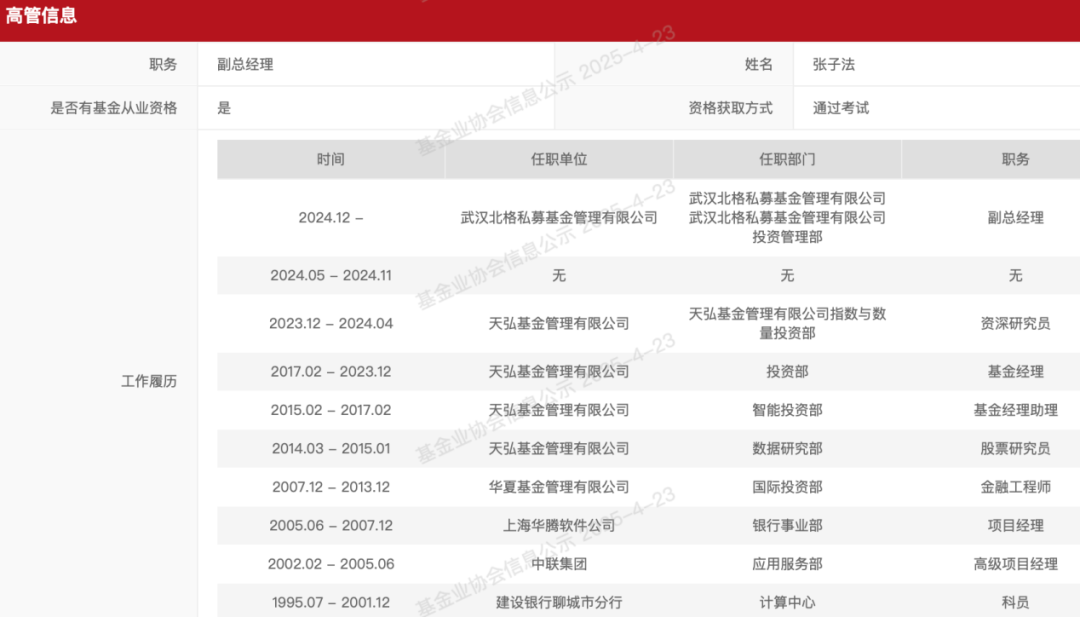Click the 科员 position cell
The height and width of the screenshot is (617, 1080).
[x=1015, y=603]
